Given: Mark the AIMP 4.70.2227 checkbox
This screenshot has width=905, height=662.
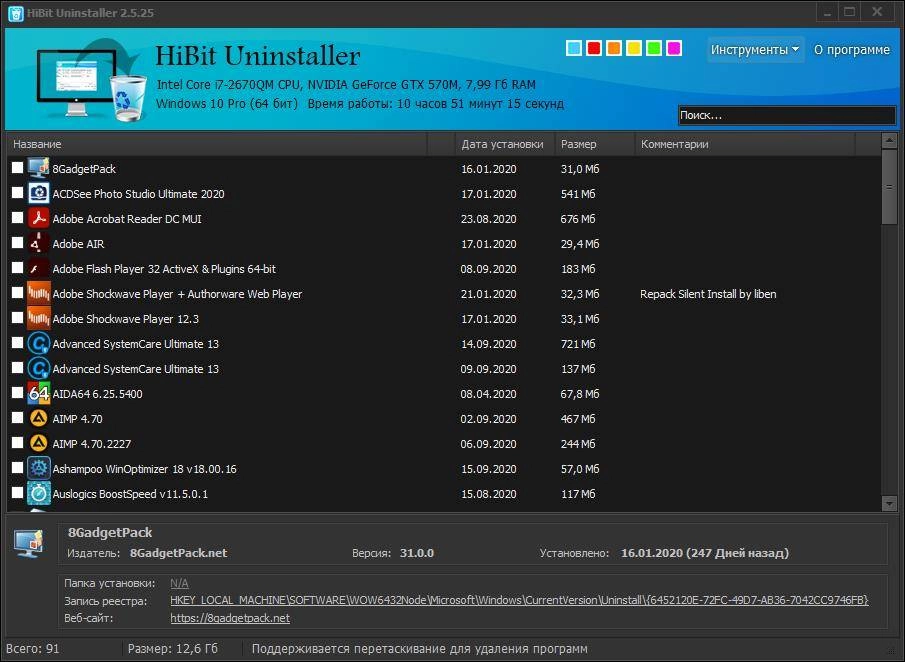Looking at the screenshot, I should point(17,443).
